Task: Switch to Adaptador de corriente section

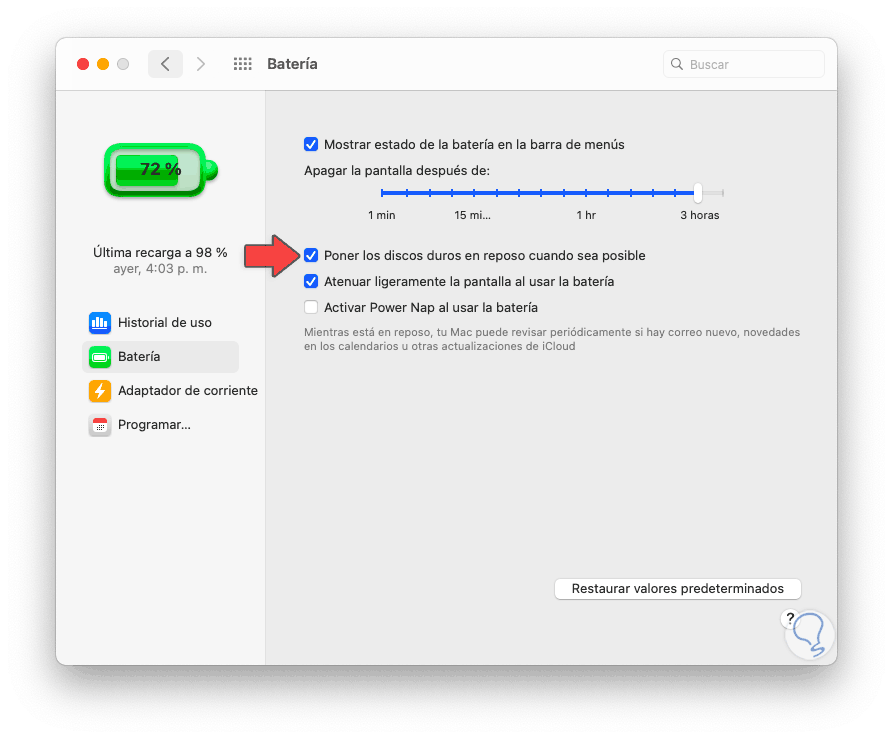Action: click(x=187, y=391)
